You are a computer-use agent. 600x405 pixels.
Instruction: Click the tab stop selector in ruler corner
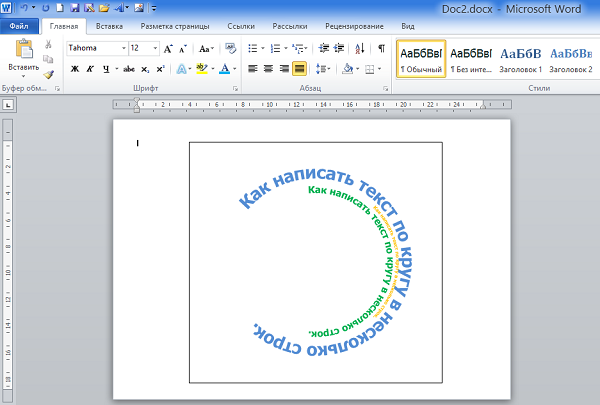pos(8,105)
